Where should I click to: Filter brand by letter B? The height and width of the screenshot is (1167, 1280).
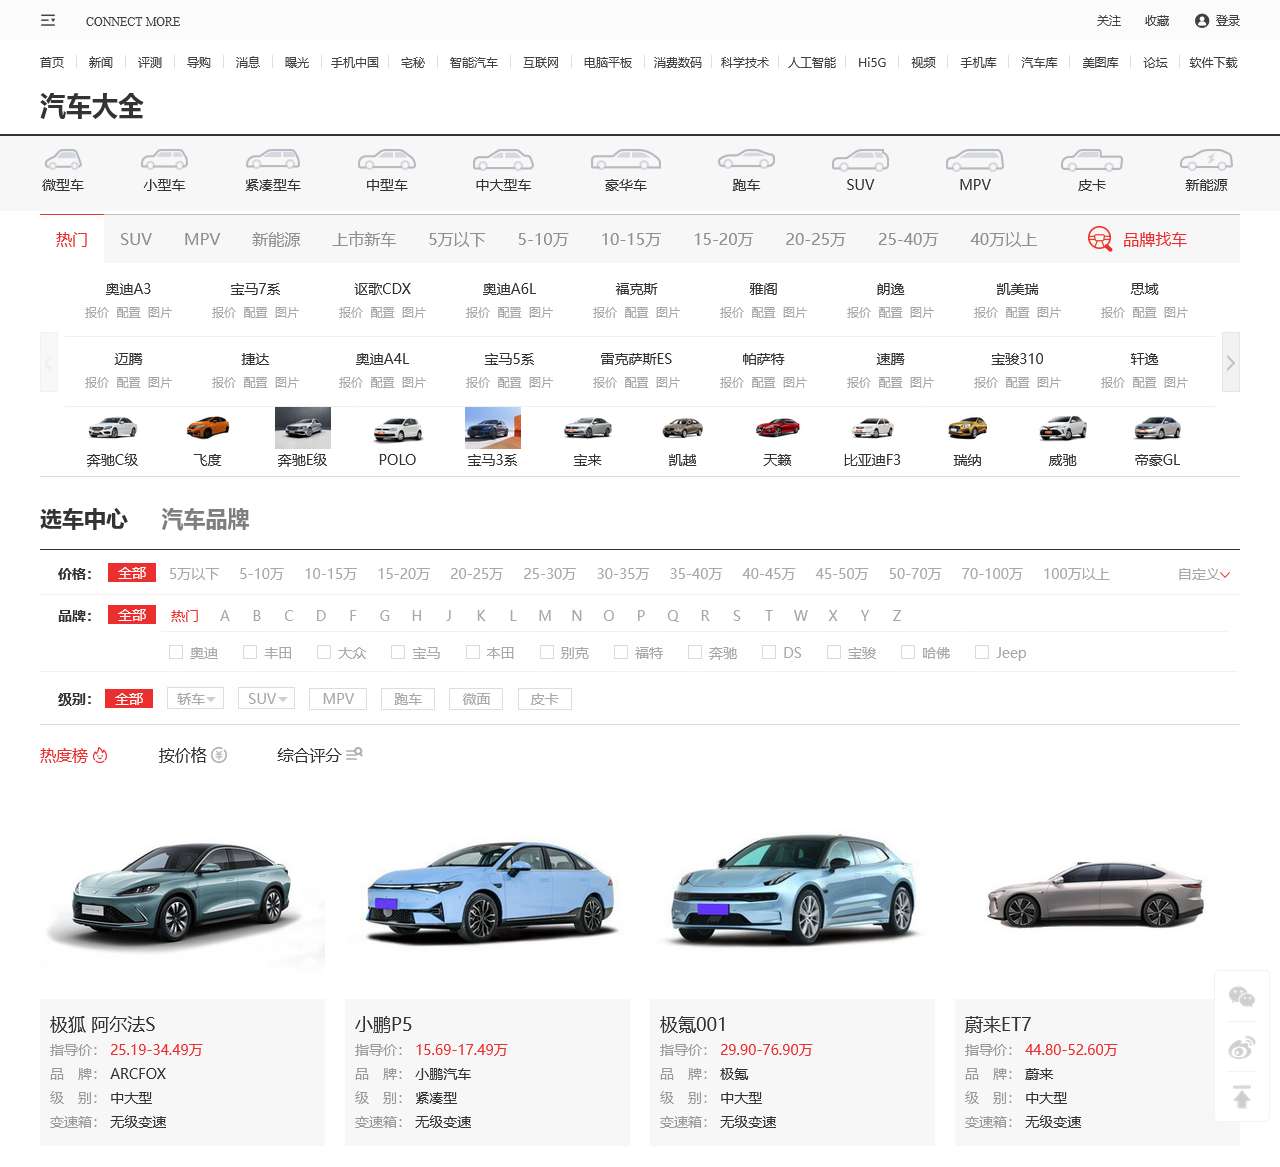click(257, 616)
